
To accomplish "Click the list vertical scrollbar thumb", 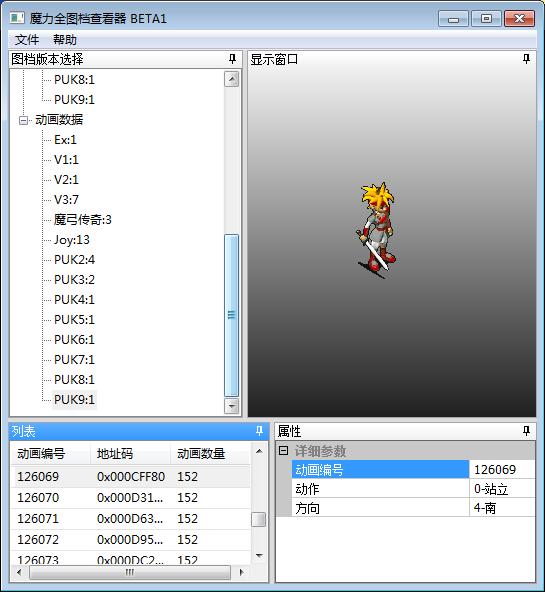I will coord(259,519).
